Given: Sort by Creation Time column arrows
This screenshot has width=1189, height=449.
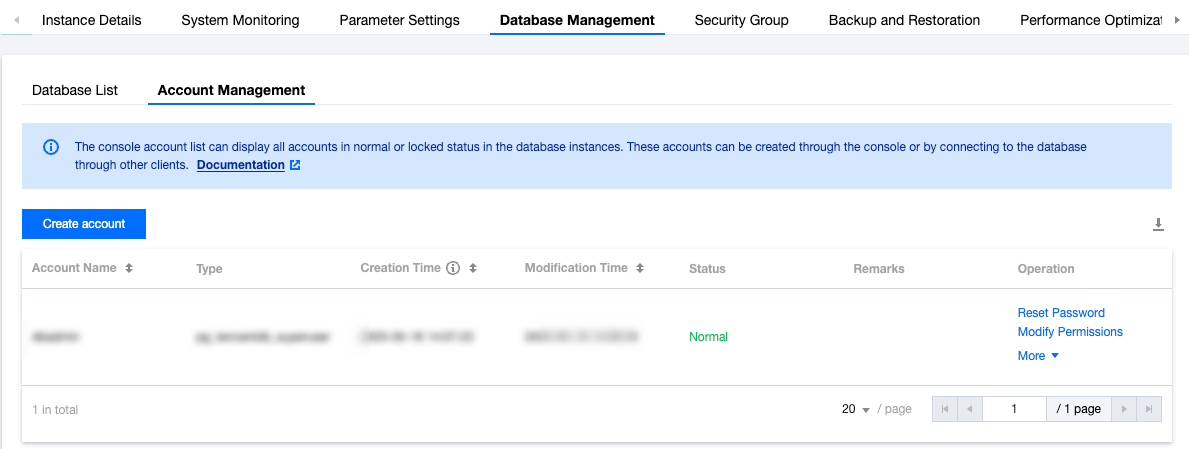Looking at the screenshot, I should point(473,269).
